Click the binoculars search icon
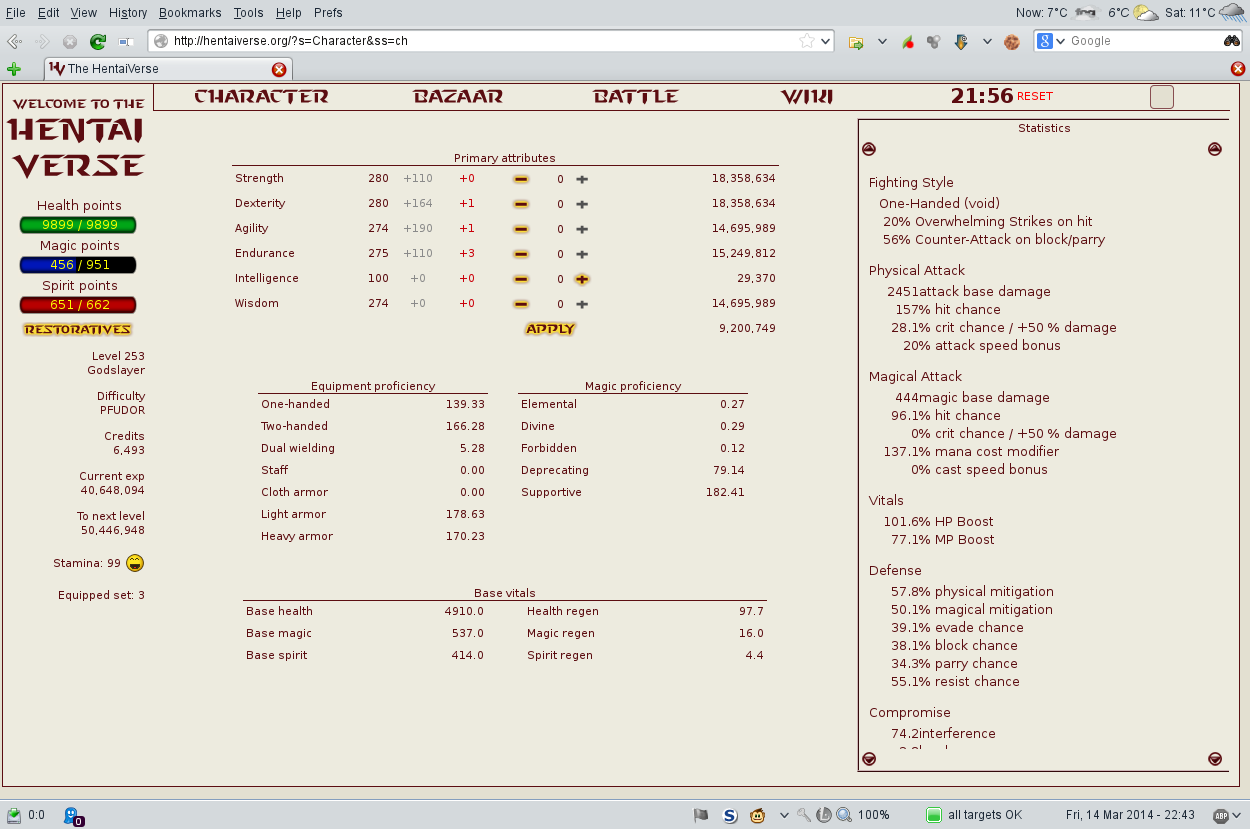 click(1232, 41)
